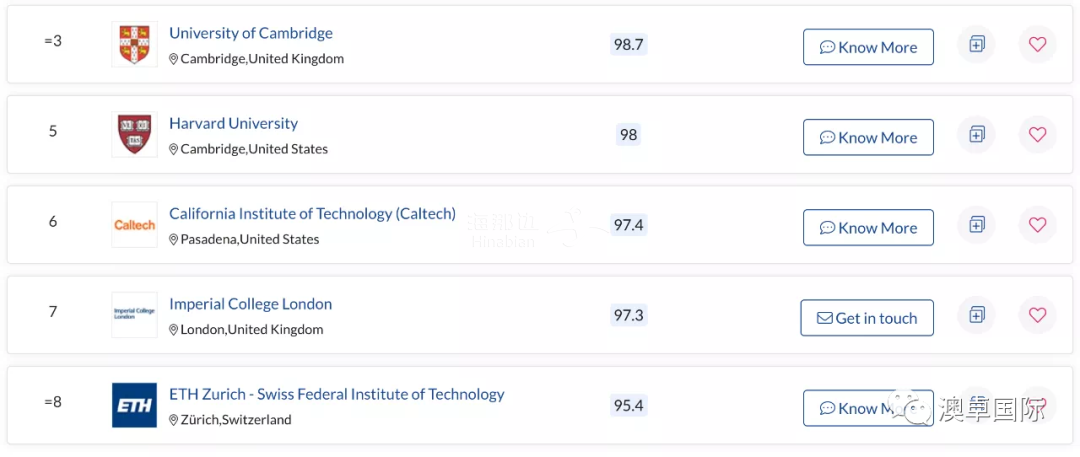The height and width of the screenshot is (457, 1080).
Task: Click compare icon in Caltech row
Action: tap(976, 225)
